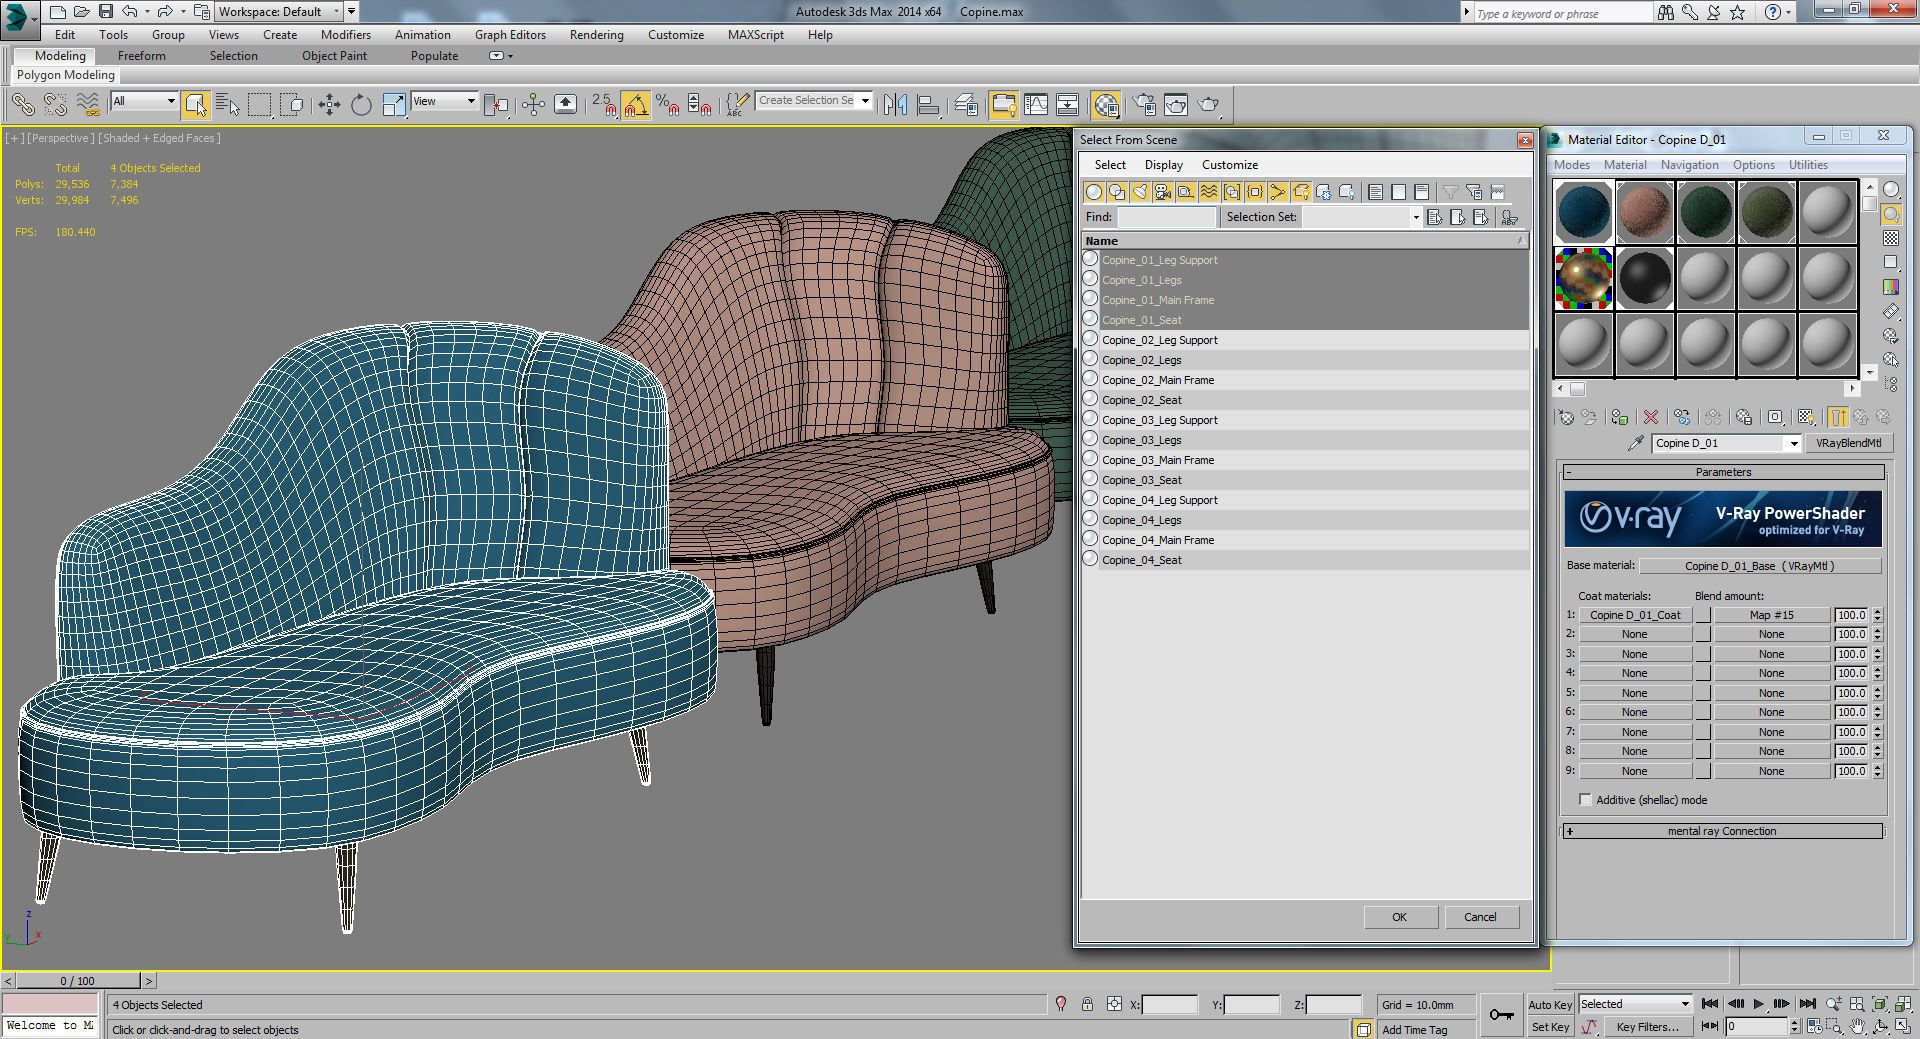Open the Workspace: Default dropdown
1920x1039 pixels.
point(279,12)
